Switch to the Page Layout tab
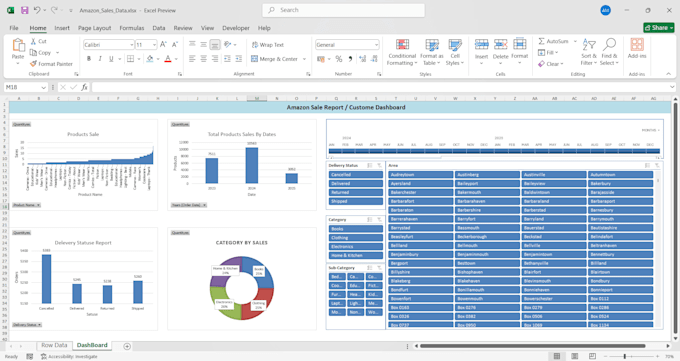Screen dimensions: 680x361 [x=95, y=28]
